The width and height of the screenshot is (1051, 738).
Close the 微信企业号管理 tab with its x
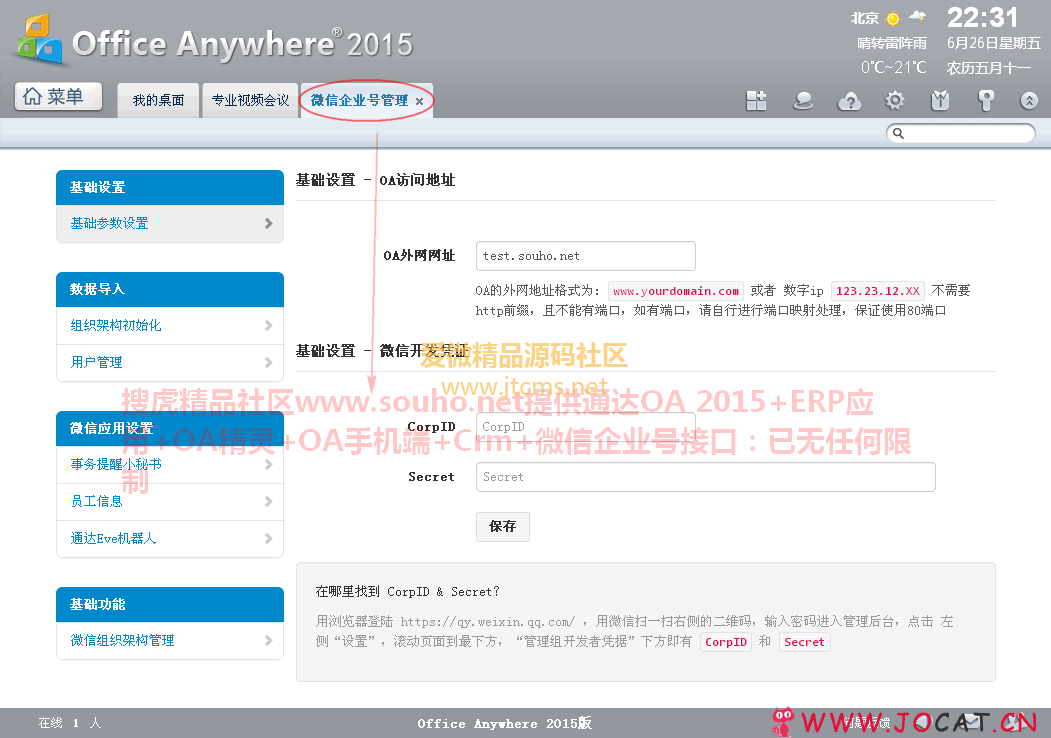[419, 101]
